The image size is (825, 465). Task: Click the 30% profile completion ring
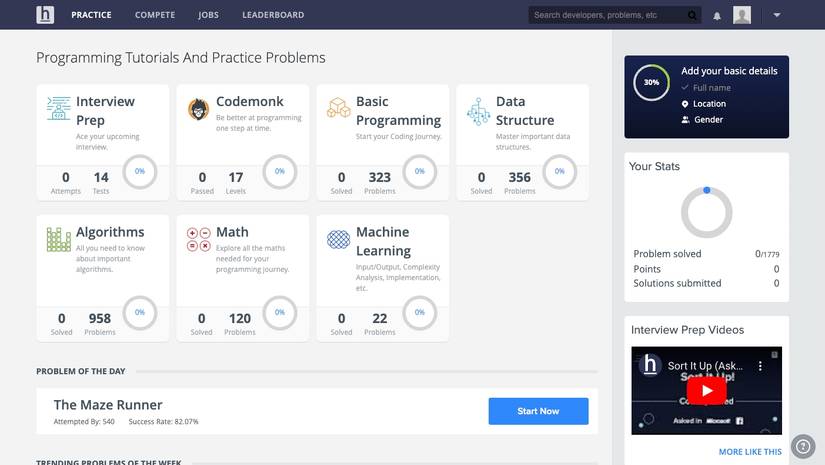click(651, 83)
